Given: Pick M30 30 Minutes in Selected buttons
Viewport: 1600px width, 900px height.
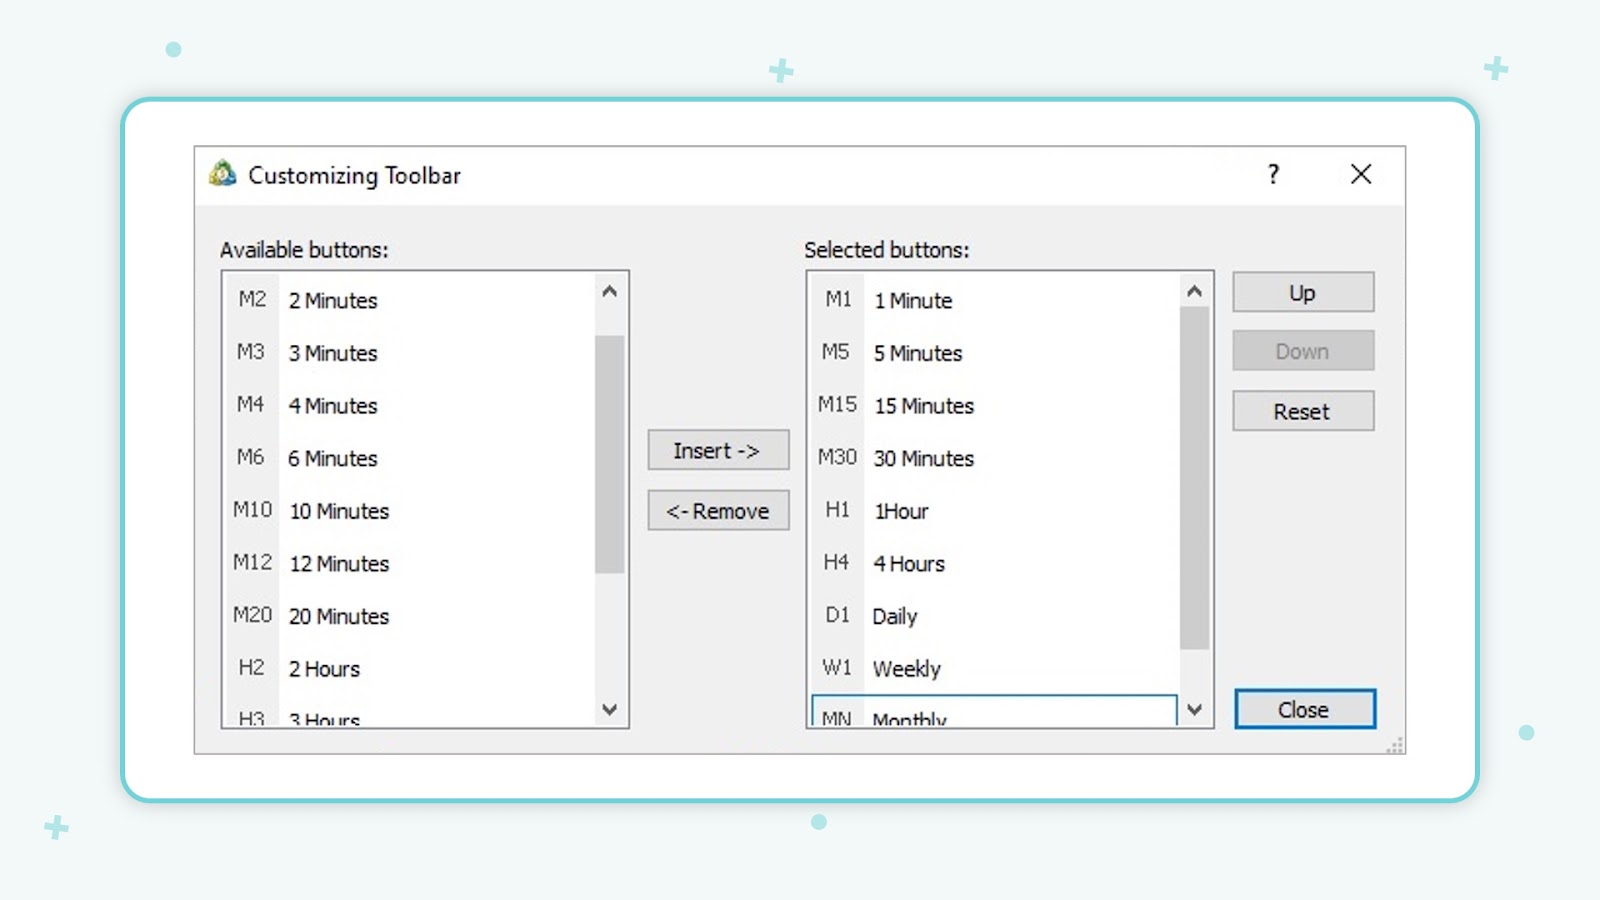Looking at the screenshot, I should (x=994, y=458).
